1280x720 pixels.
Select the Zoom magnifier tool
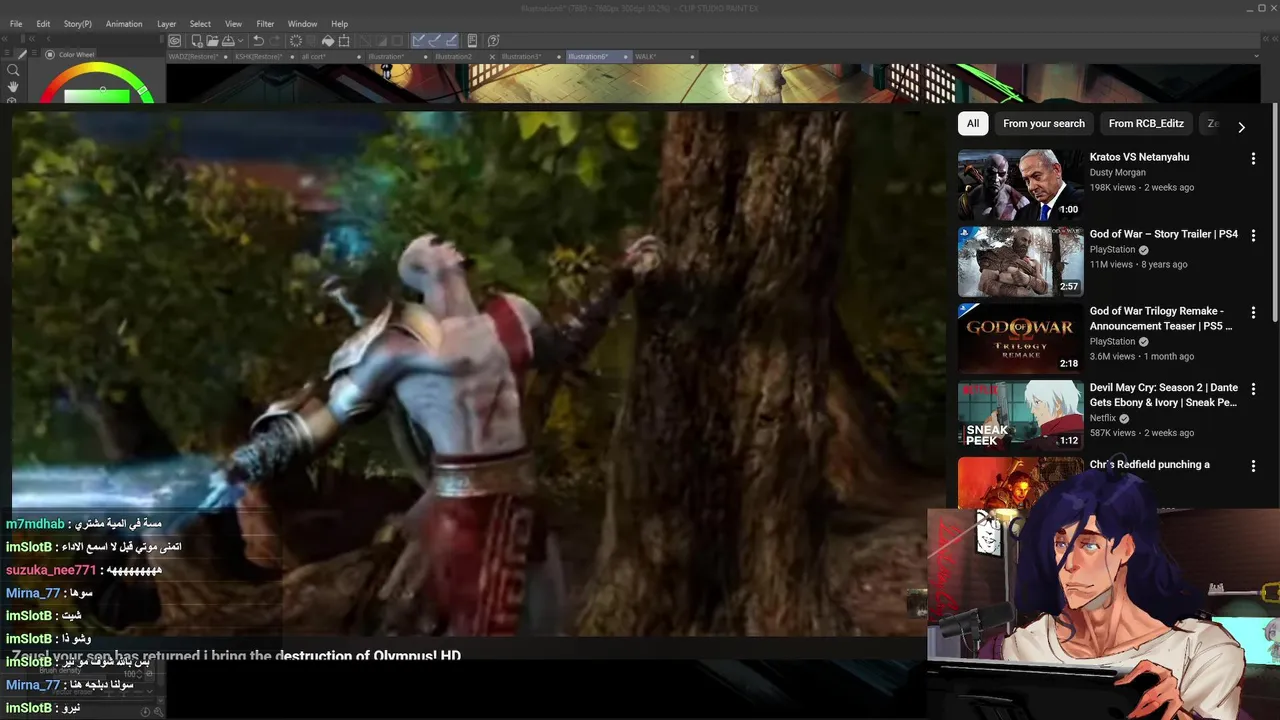pos(13,70)
